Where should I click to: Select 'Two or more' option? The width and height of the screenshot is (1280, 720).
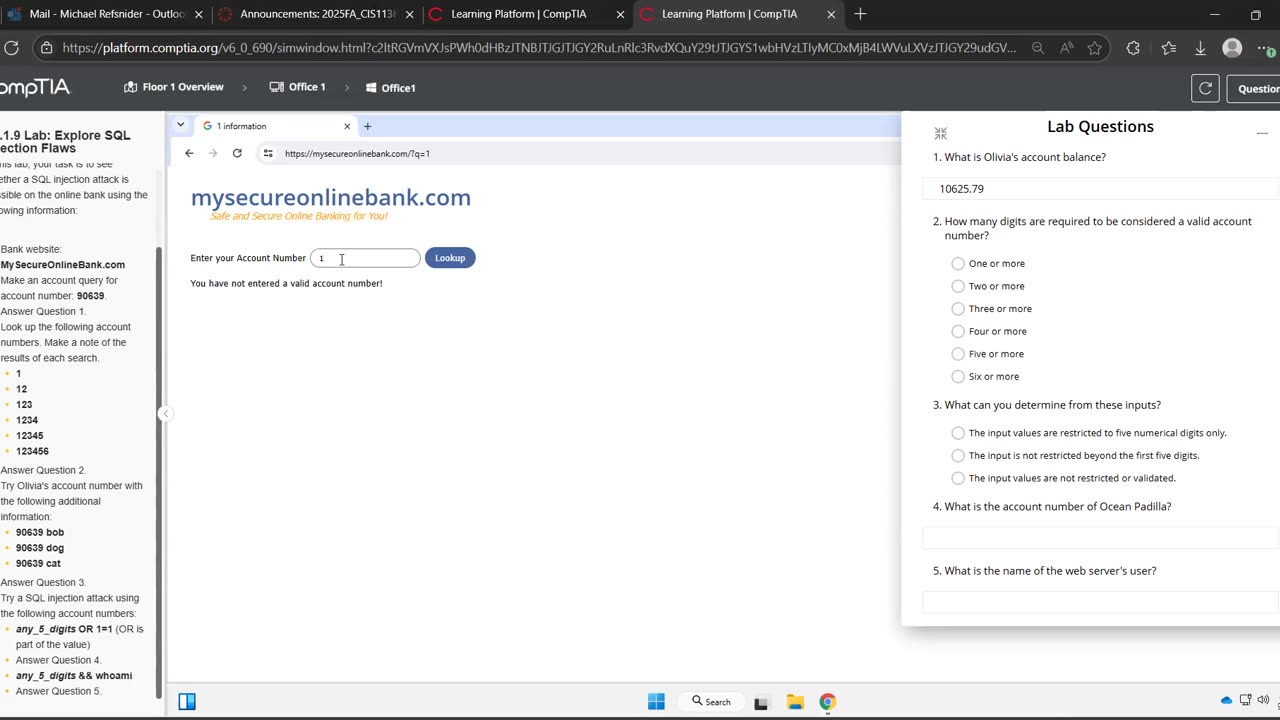pos(958,286)
